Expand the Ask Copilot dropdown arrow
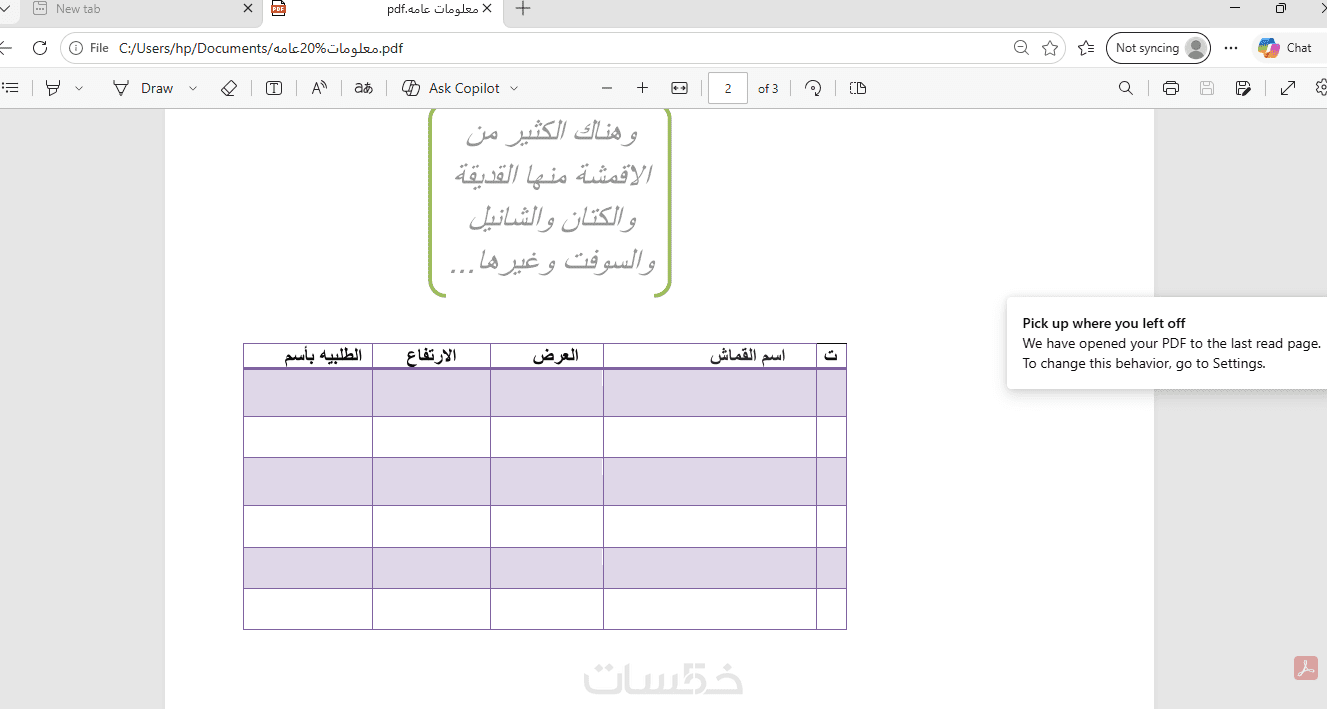The image size is (1327, 709). pos(514,88)
